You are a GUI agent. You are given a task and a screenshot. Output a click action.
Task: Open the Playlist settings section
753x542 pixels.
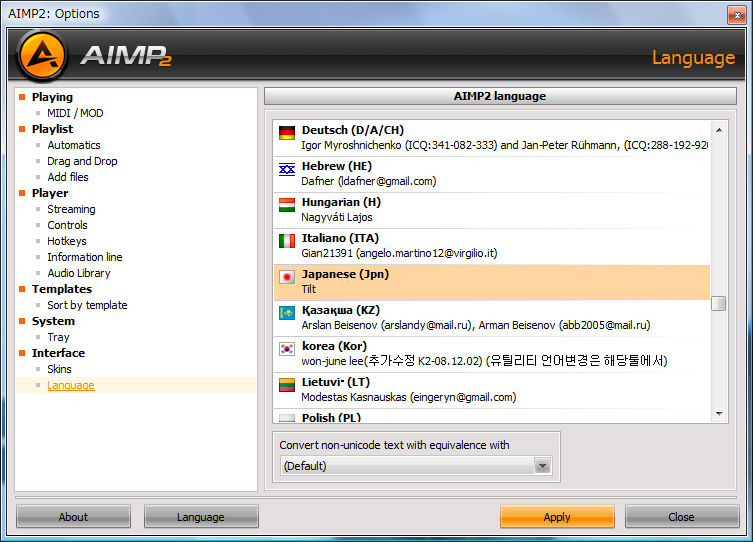pos(52,129)
